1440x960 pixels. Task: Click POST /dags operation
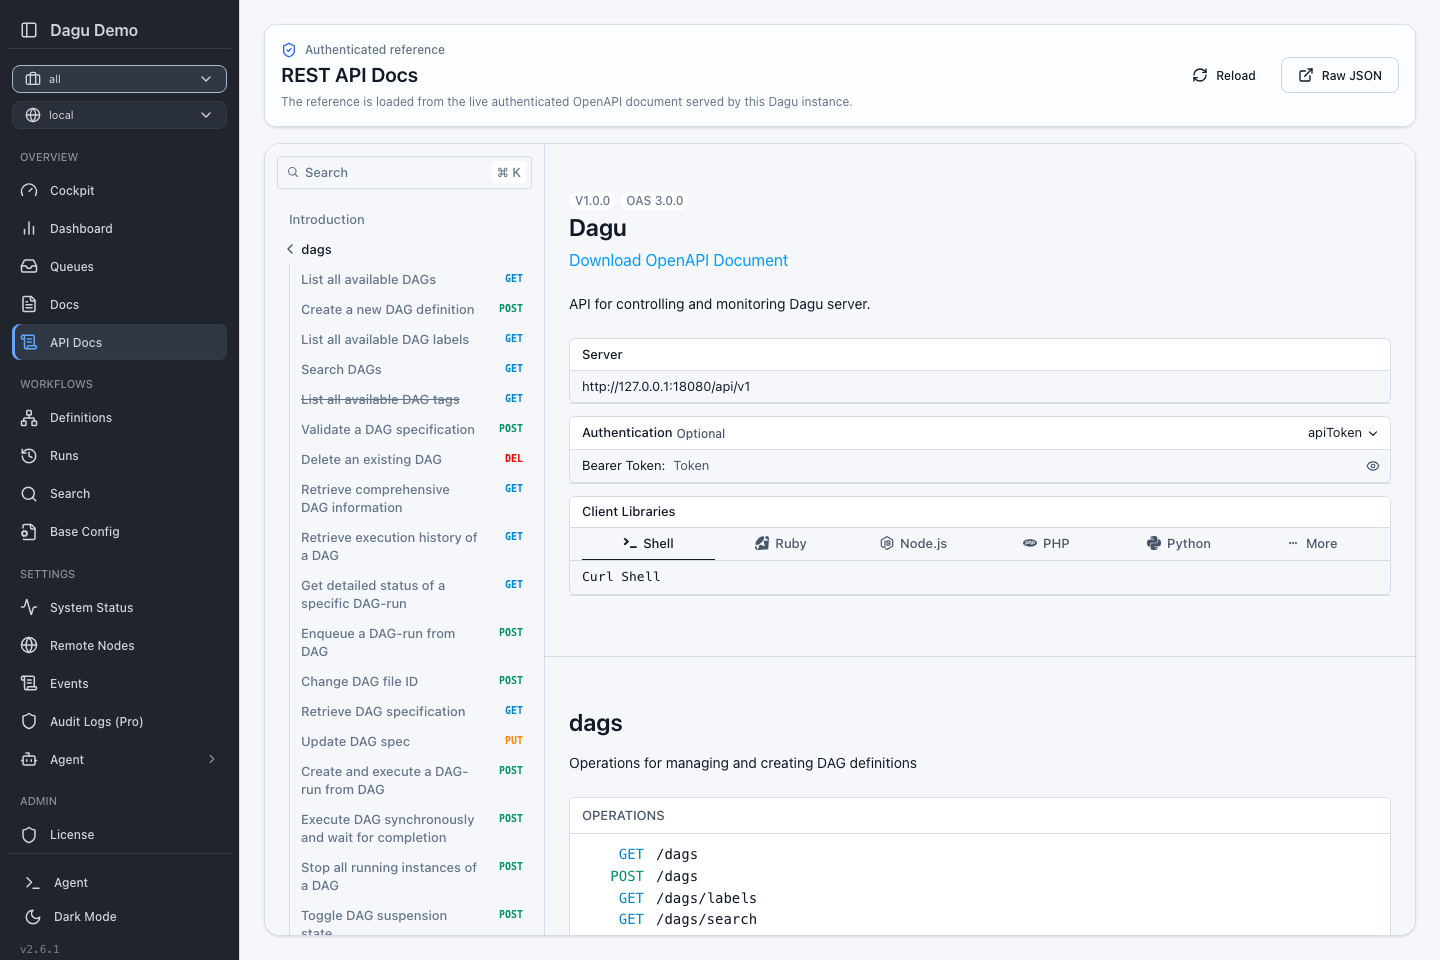click(x=654, y=876)
